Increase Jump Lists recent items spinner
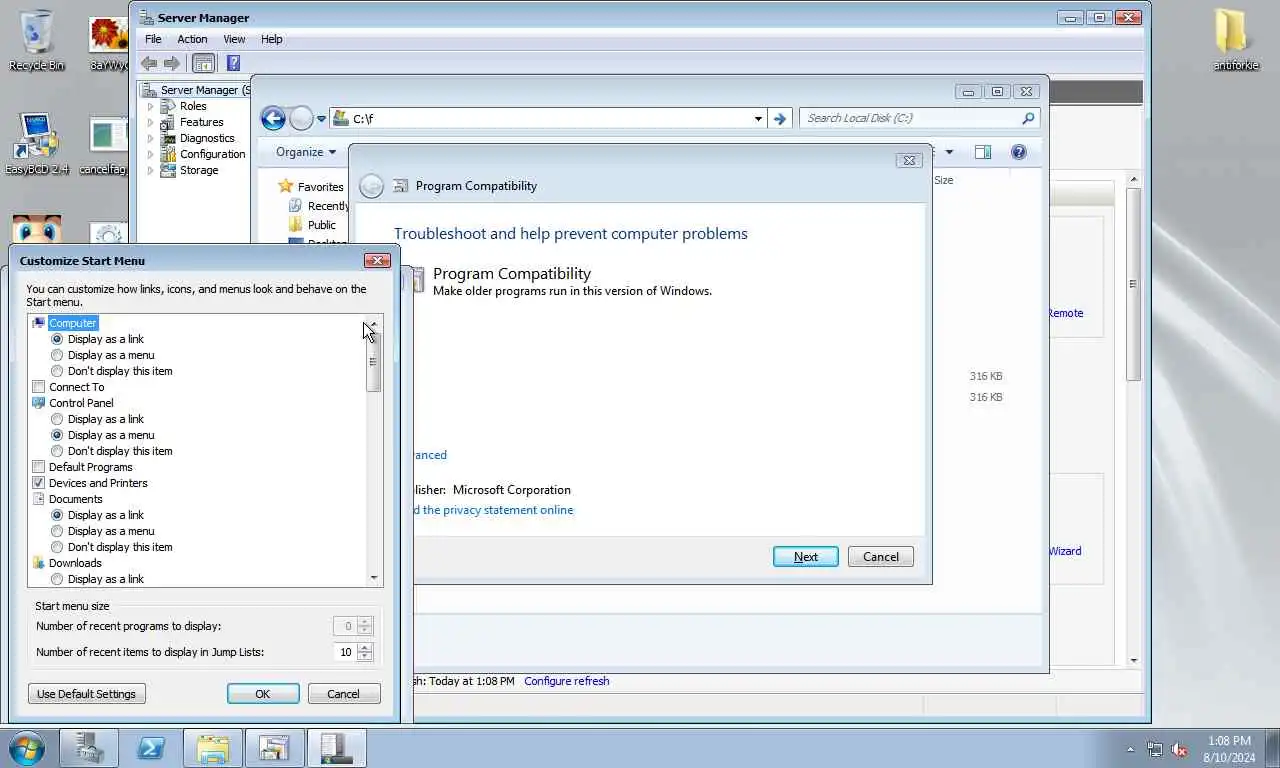The height and width of the screenshot is (768, 1280). (x=365, y=647)
